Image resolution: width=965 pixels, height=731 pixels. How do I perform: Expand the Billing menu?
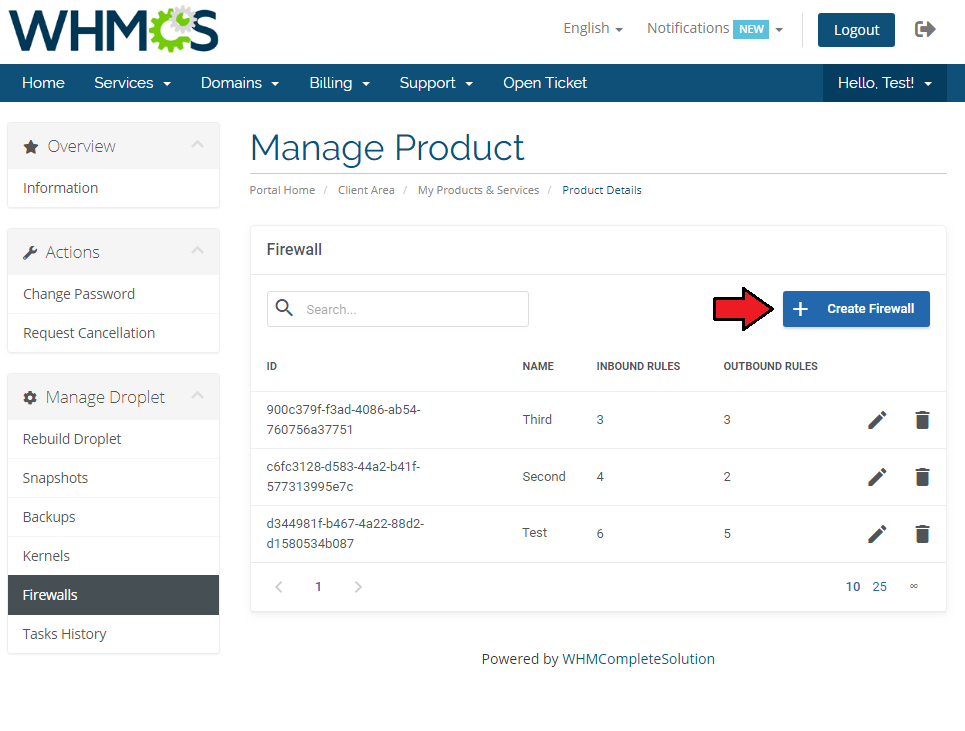[340, 83]
